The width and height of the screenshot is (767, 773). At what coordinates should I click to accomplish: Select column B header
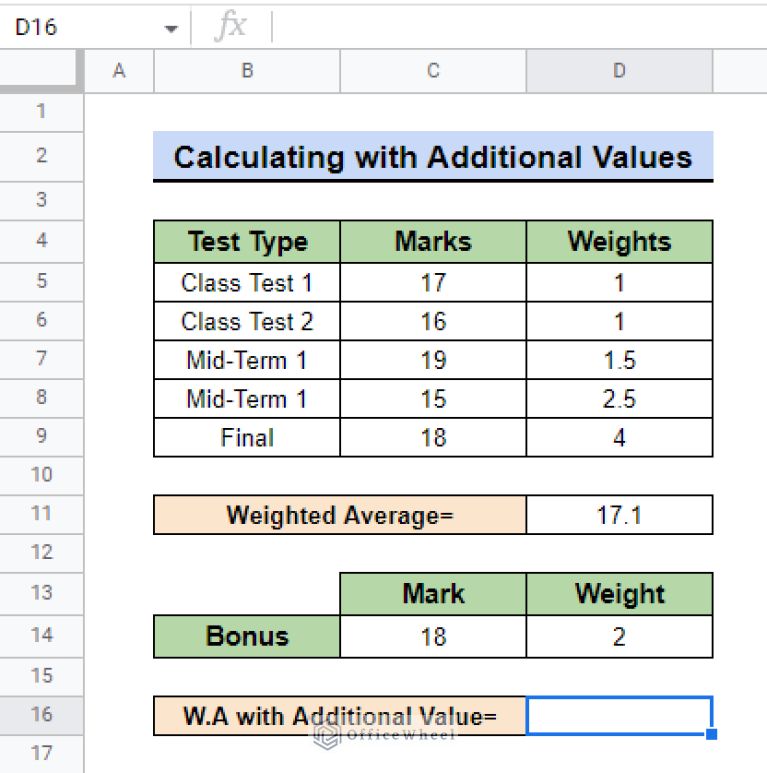click(247, 71)
